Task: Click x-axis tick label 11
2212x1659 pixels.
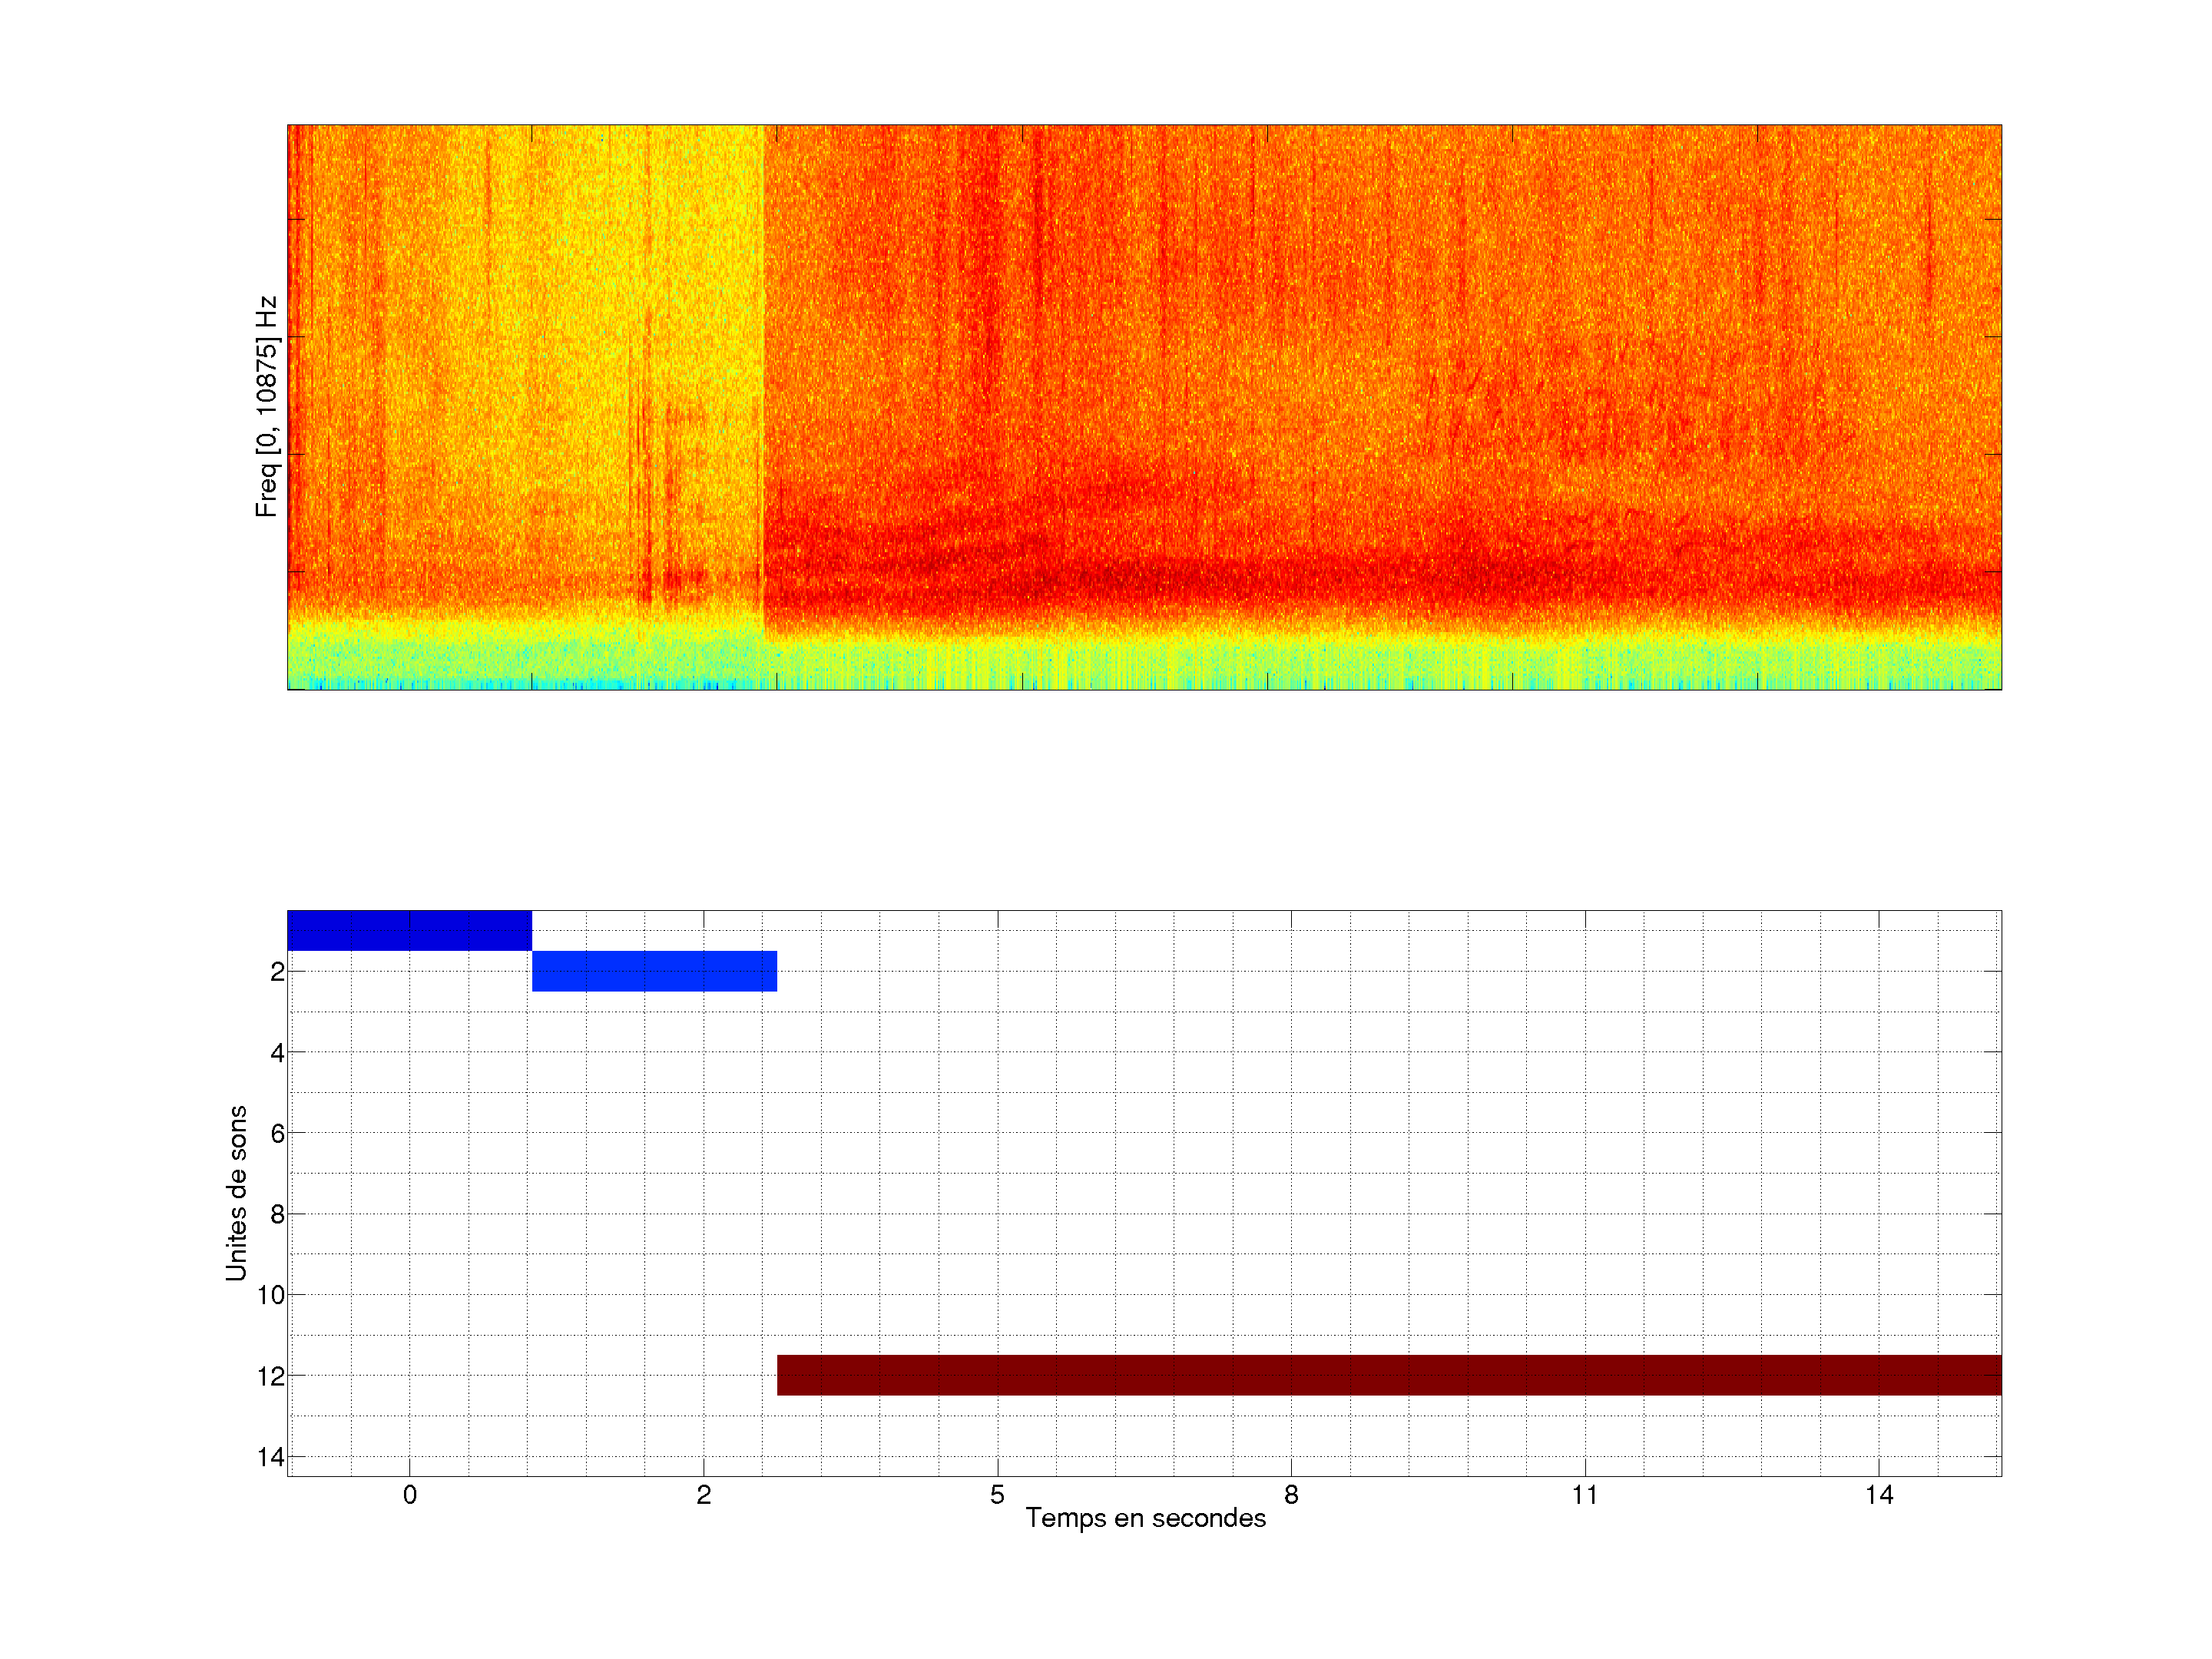Action: [x=1584, y=1495]
